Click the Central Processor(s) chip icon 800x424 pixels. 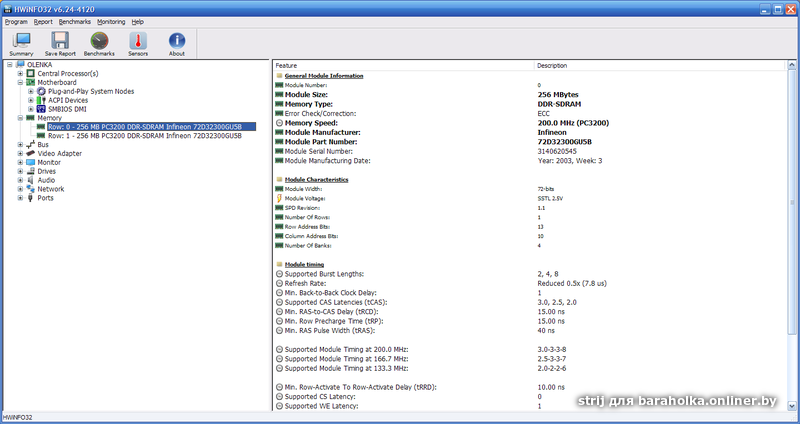(x=31, y=73)
